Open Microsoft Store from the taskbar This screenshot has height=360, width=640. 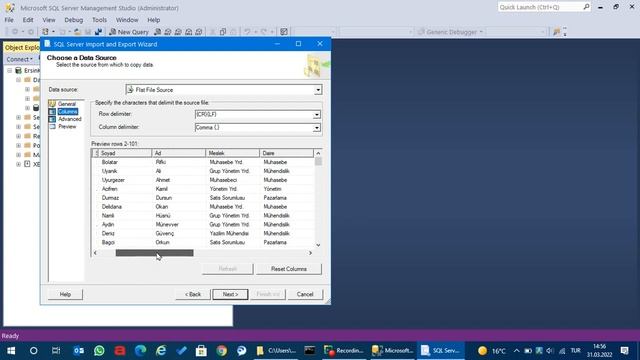pyautogui.click(x=201, y=351)
